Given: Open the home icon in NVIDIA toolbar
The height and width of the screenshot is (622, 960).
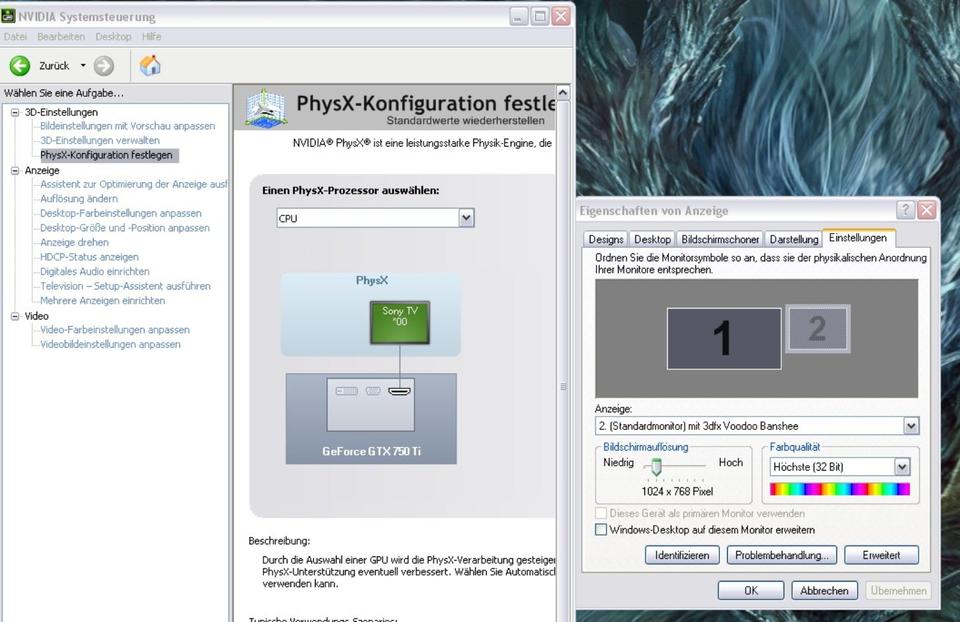Looking at the screenshot, I should tap(150, 65).
